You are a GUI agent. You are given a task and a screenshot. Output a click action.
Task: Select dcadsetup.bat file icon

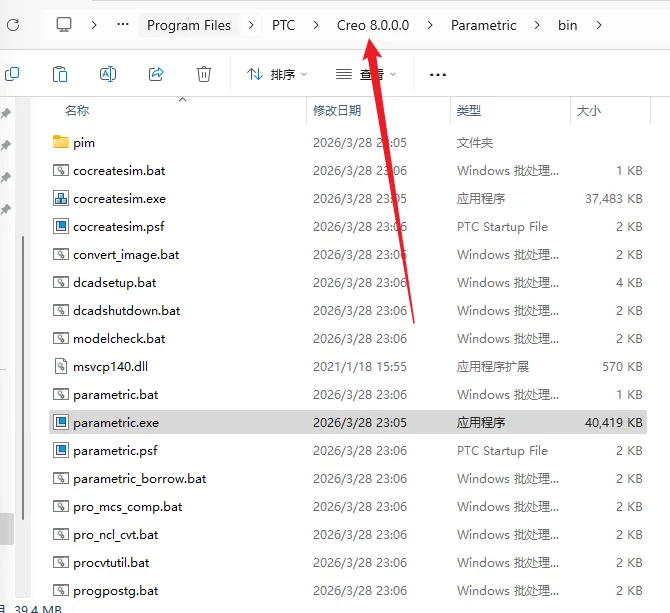point(61,282)
